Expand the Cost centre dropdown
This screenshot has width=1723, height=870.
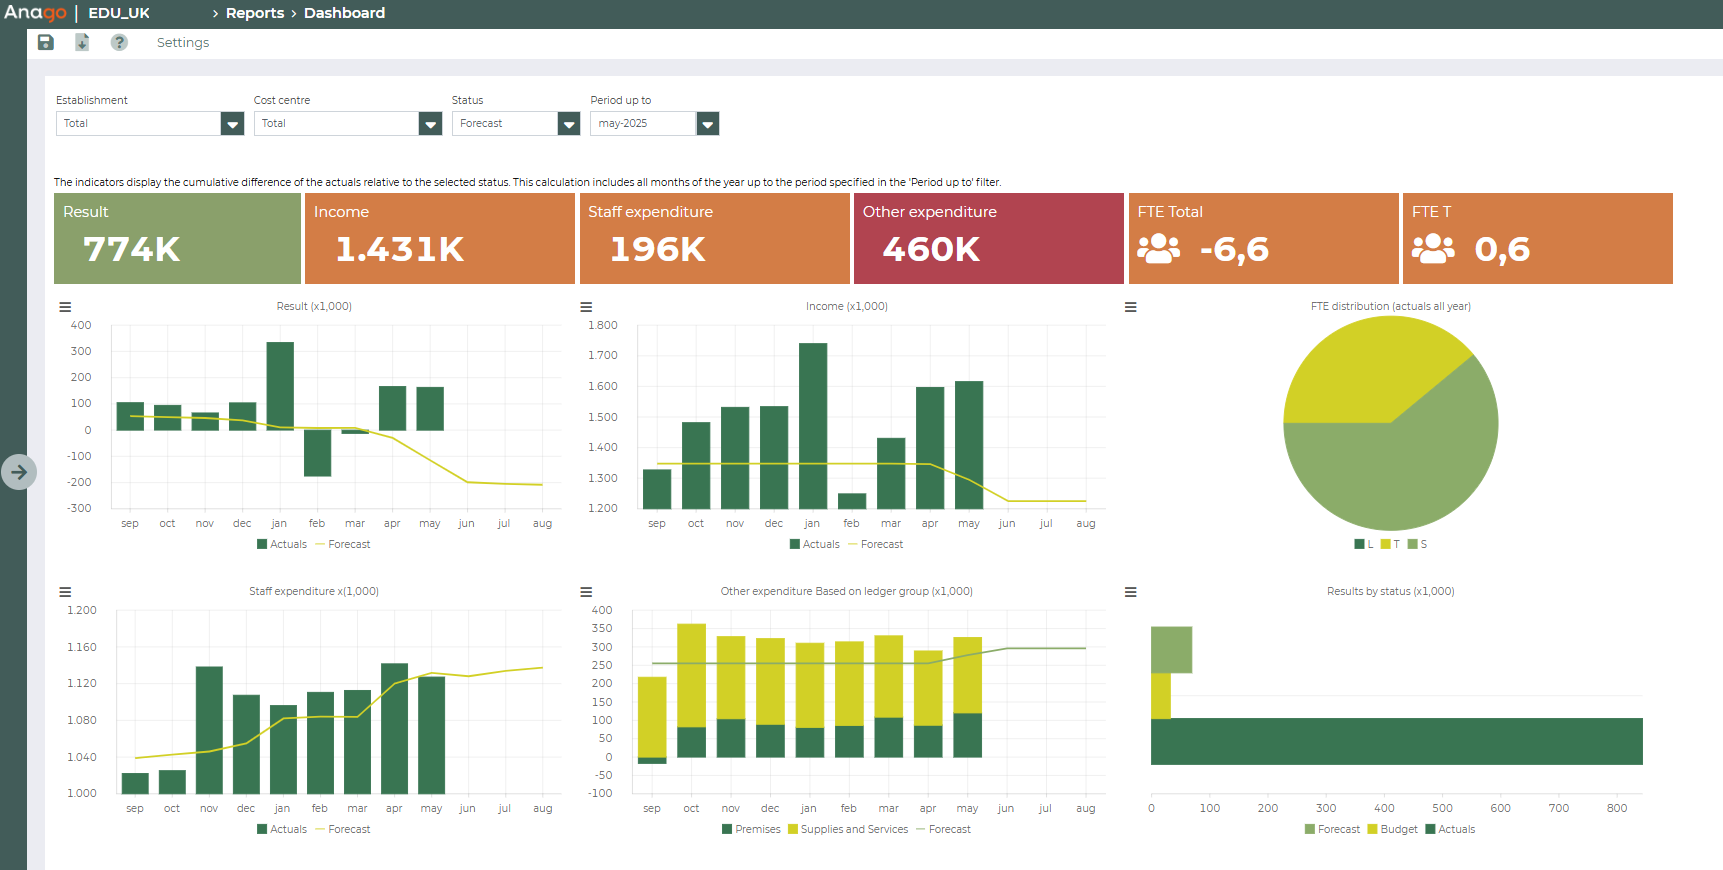pos(430,124)
